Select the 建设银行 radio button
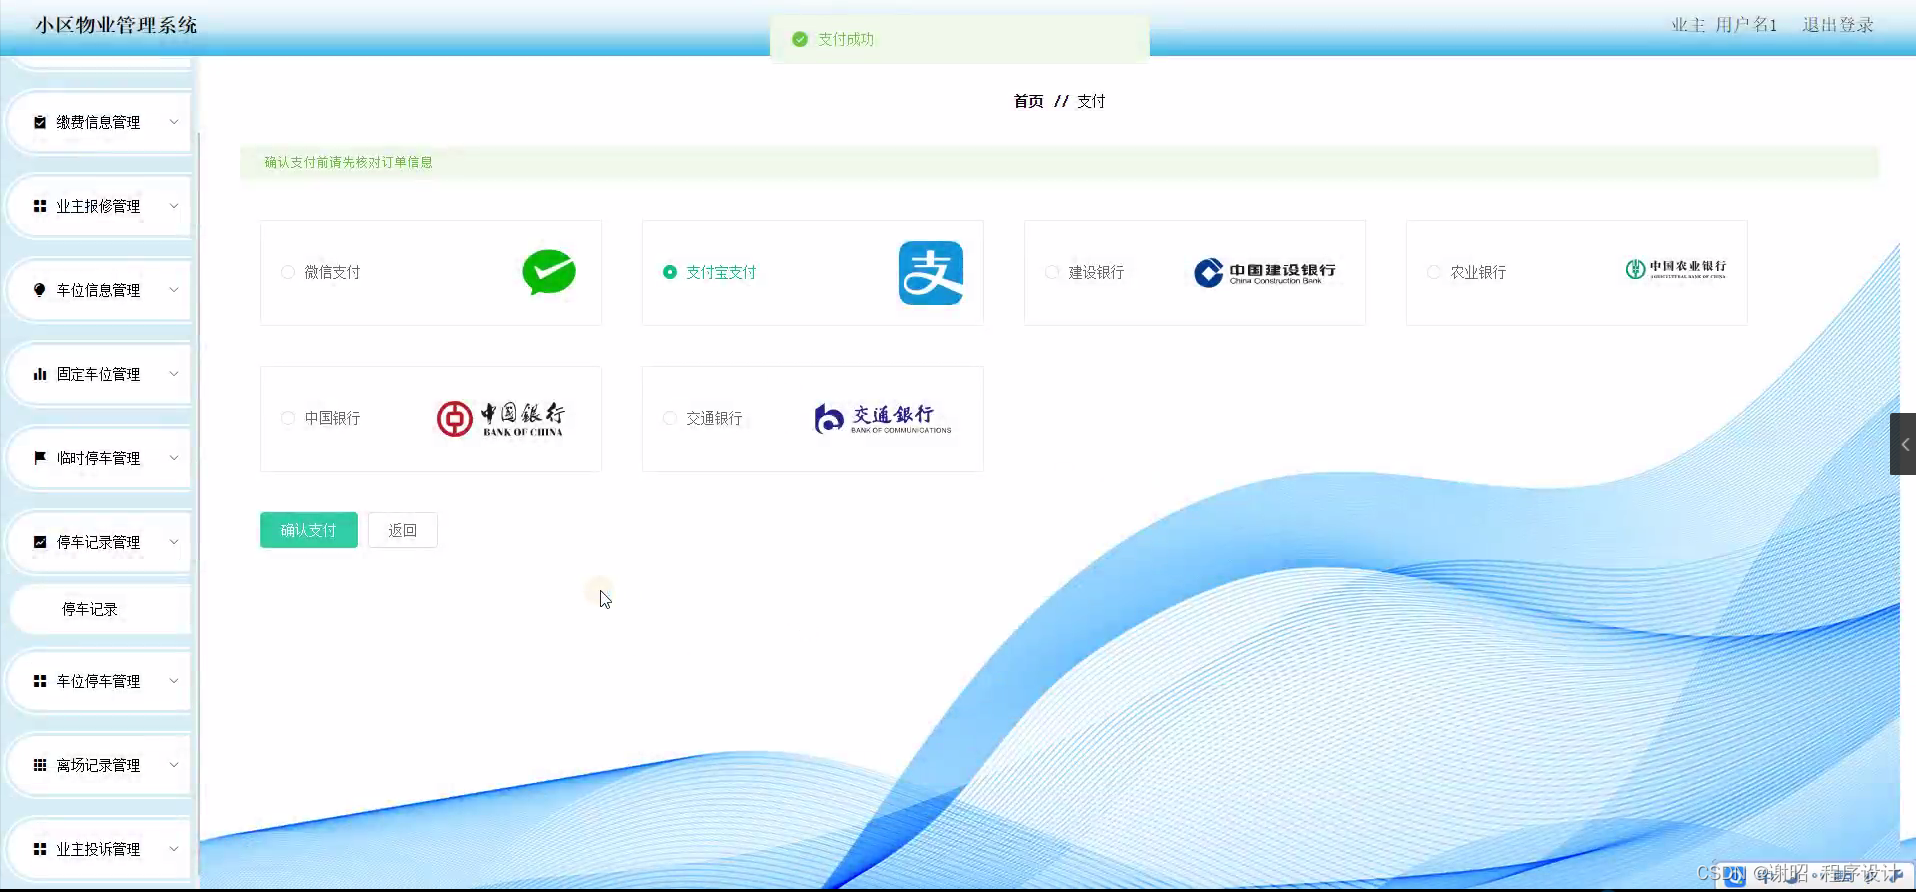Screen dimensions: 1916x892 point(1052,272)
